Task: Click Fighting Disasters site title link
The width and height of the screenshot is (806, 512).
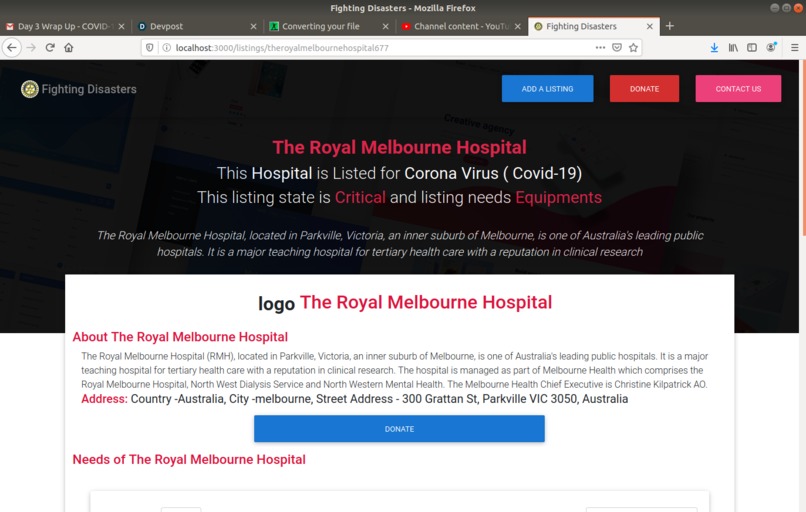Action: [x=89, y=89]
